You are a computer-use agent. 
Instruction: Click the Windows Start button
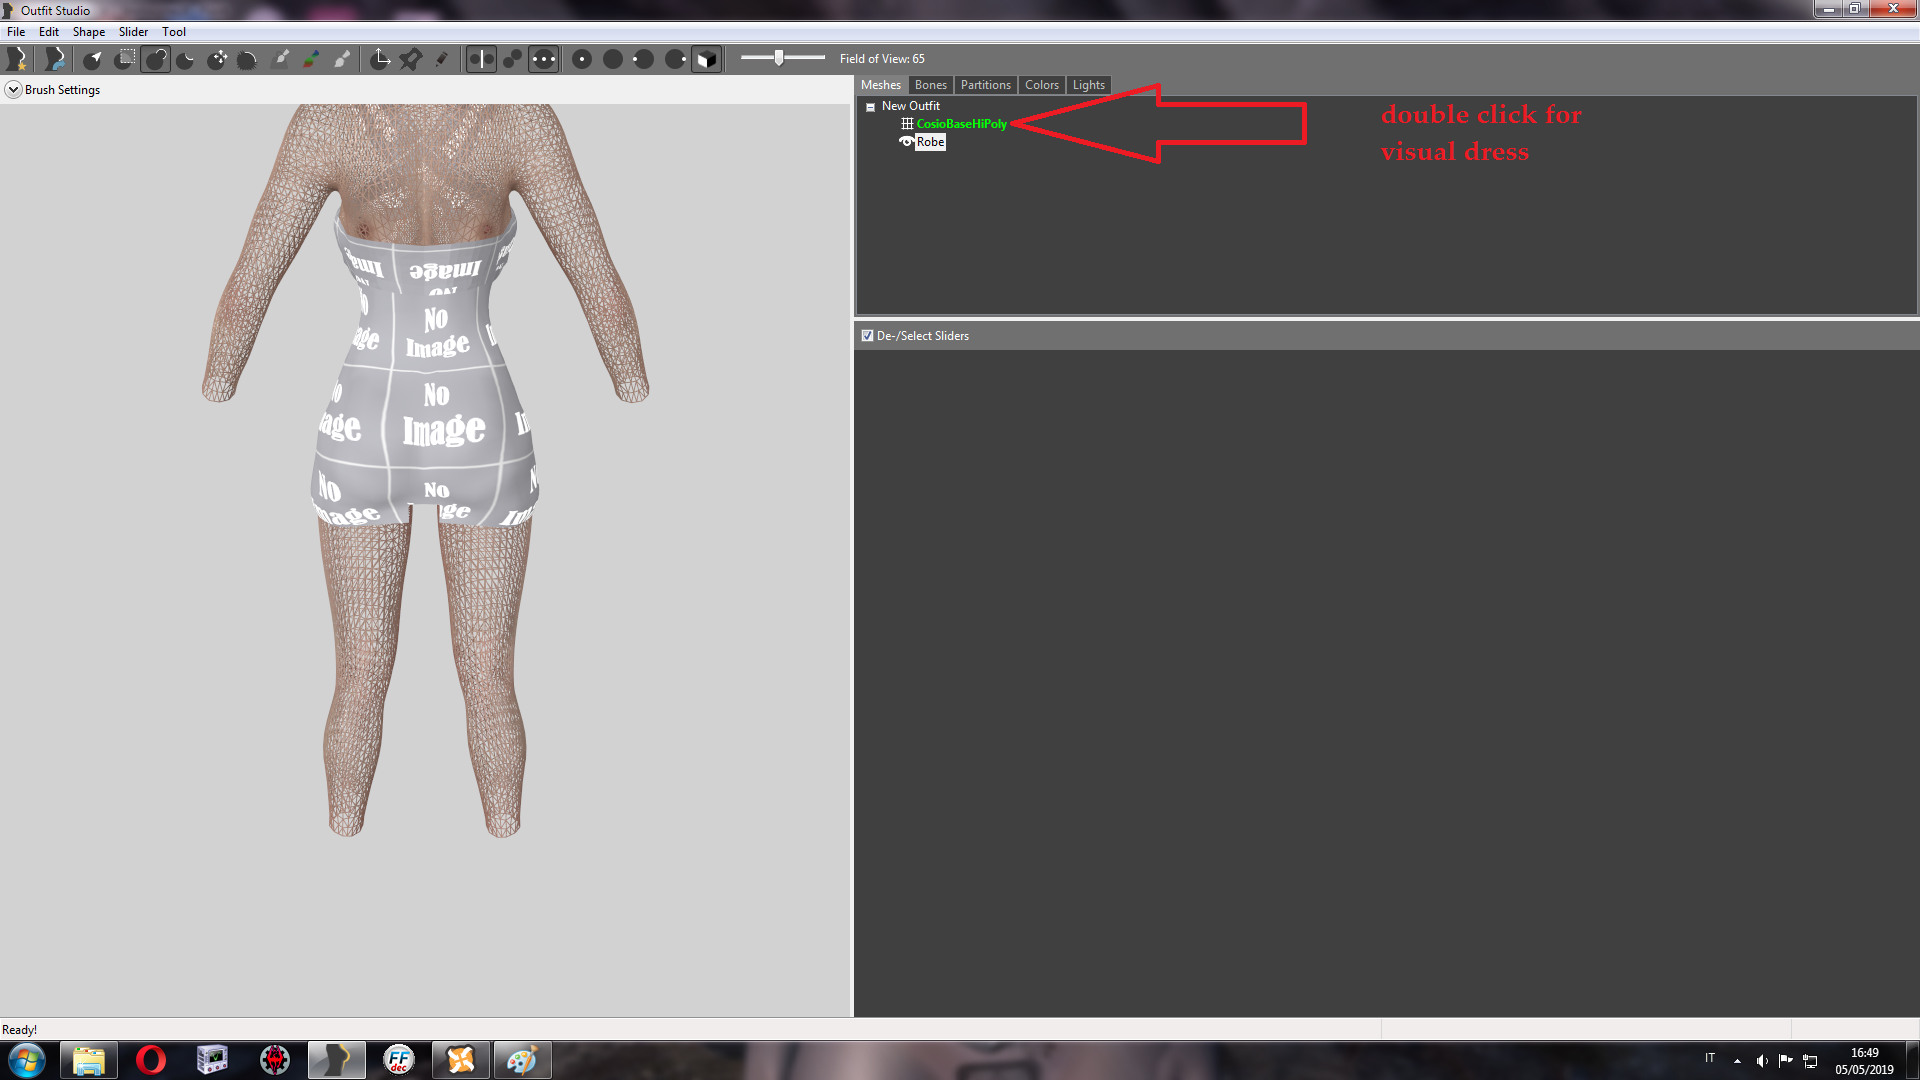[x=26, y=1060]
